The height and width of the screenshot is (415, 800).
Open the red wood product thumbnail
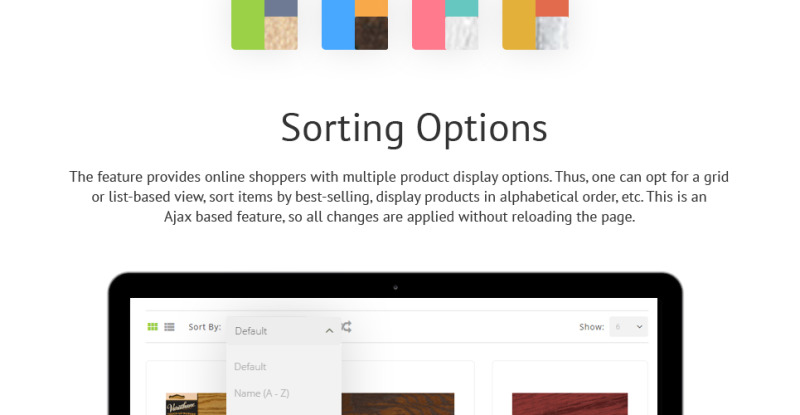(x=570, y=404)
